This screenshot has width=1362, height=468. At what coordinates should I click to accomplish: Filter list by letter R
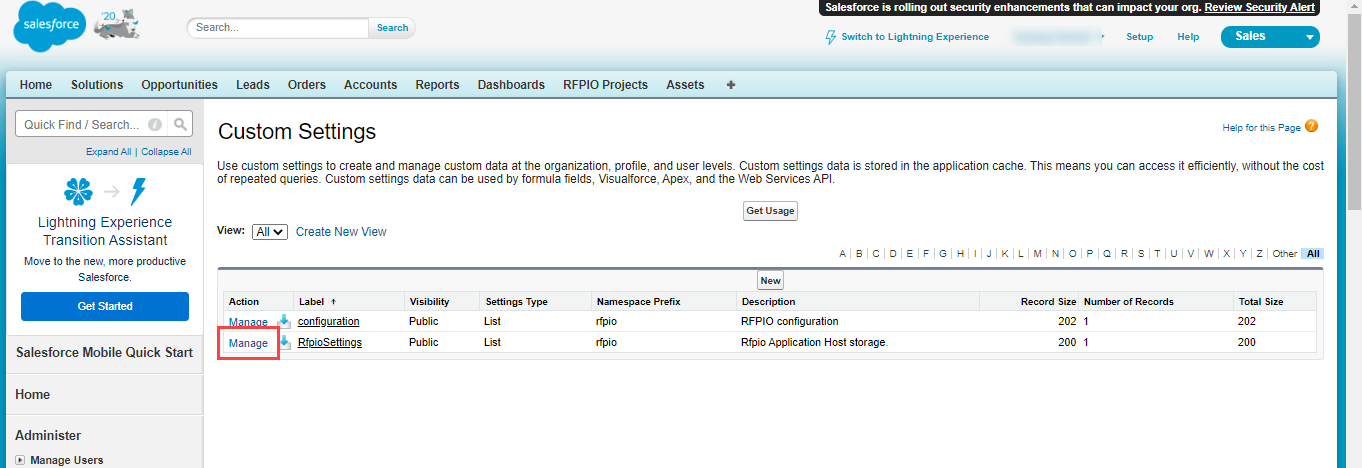point(1124,254)
